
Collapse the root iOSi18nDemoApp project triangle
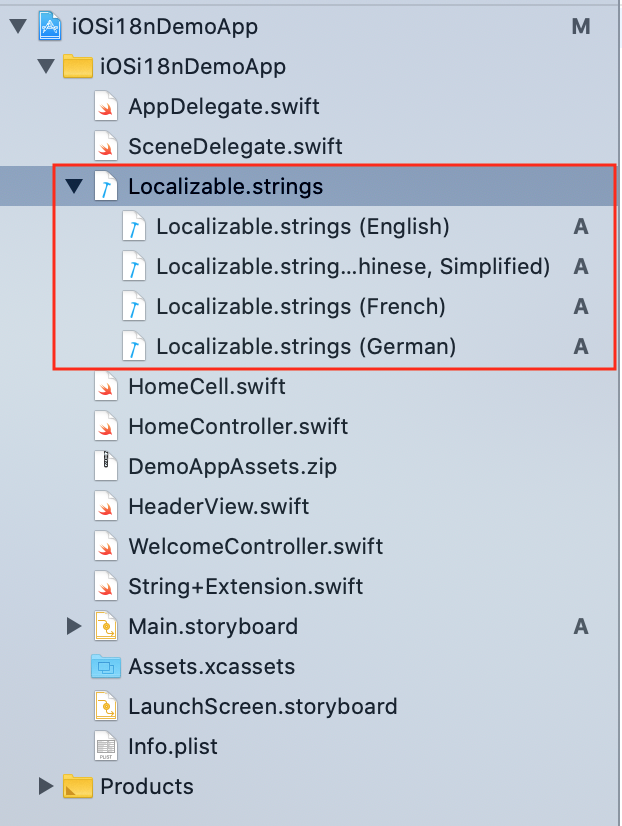(x=18, y=26)
